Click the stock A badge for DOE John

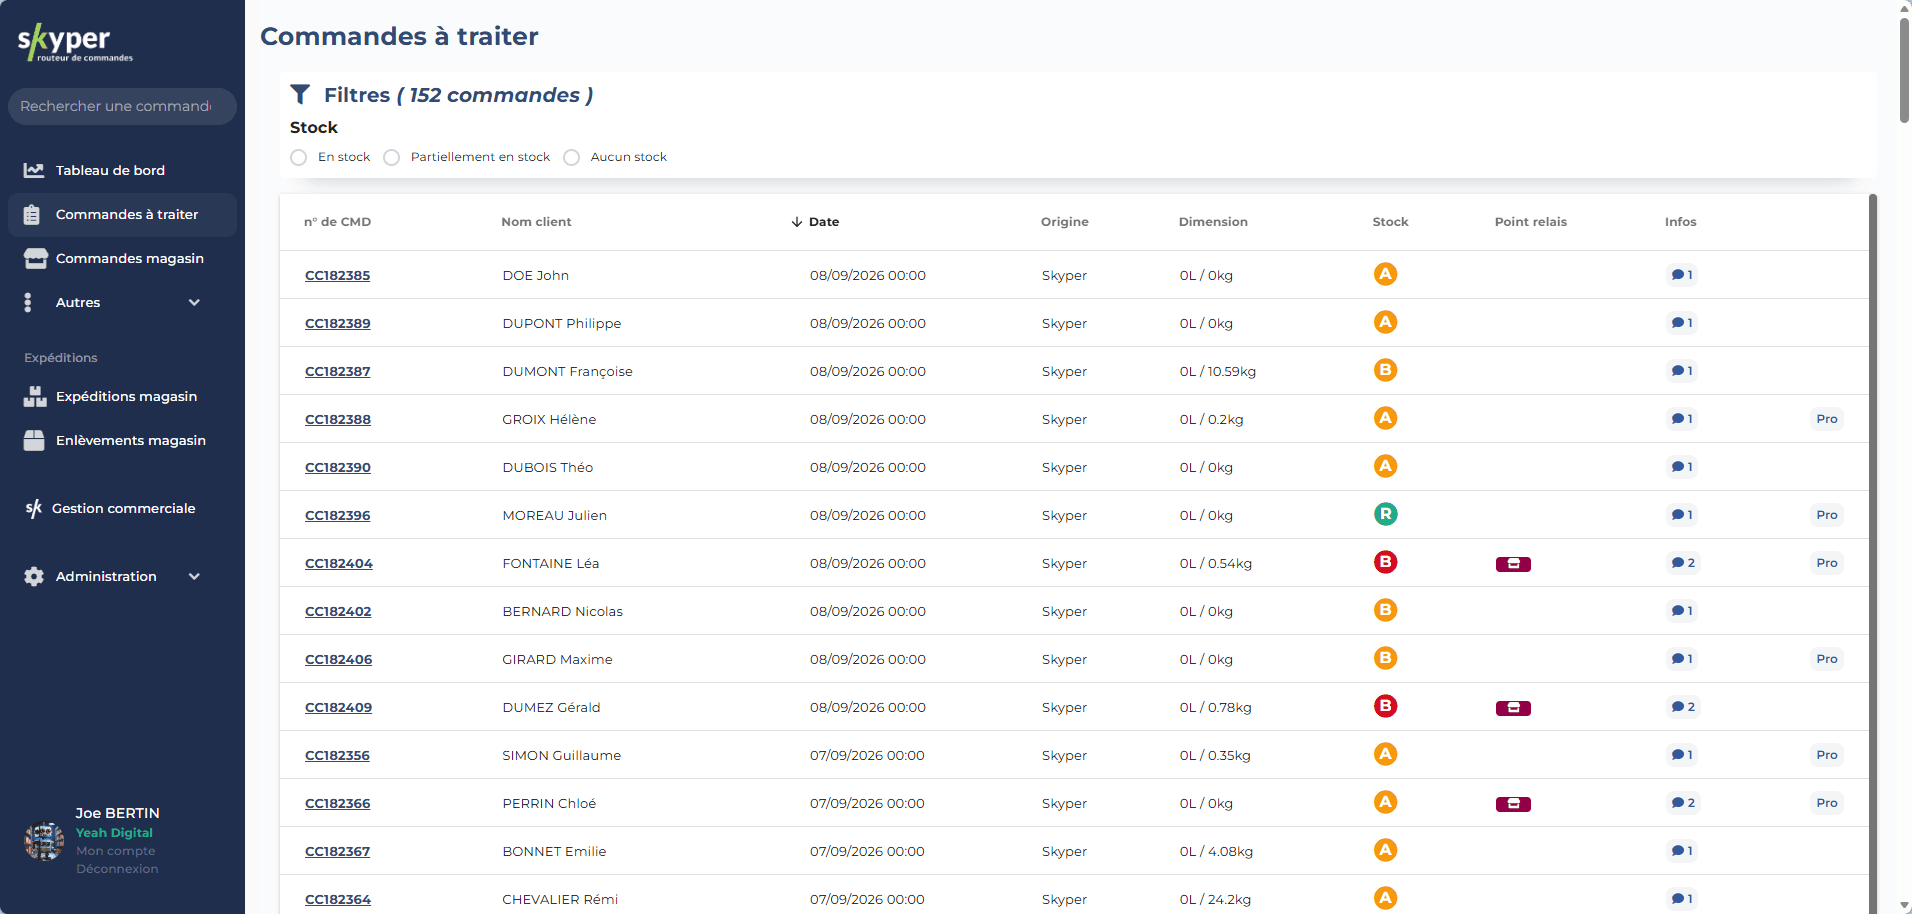1385,274
